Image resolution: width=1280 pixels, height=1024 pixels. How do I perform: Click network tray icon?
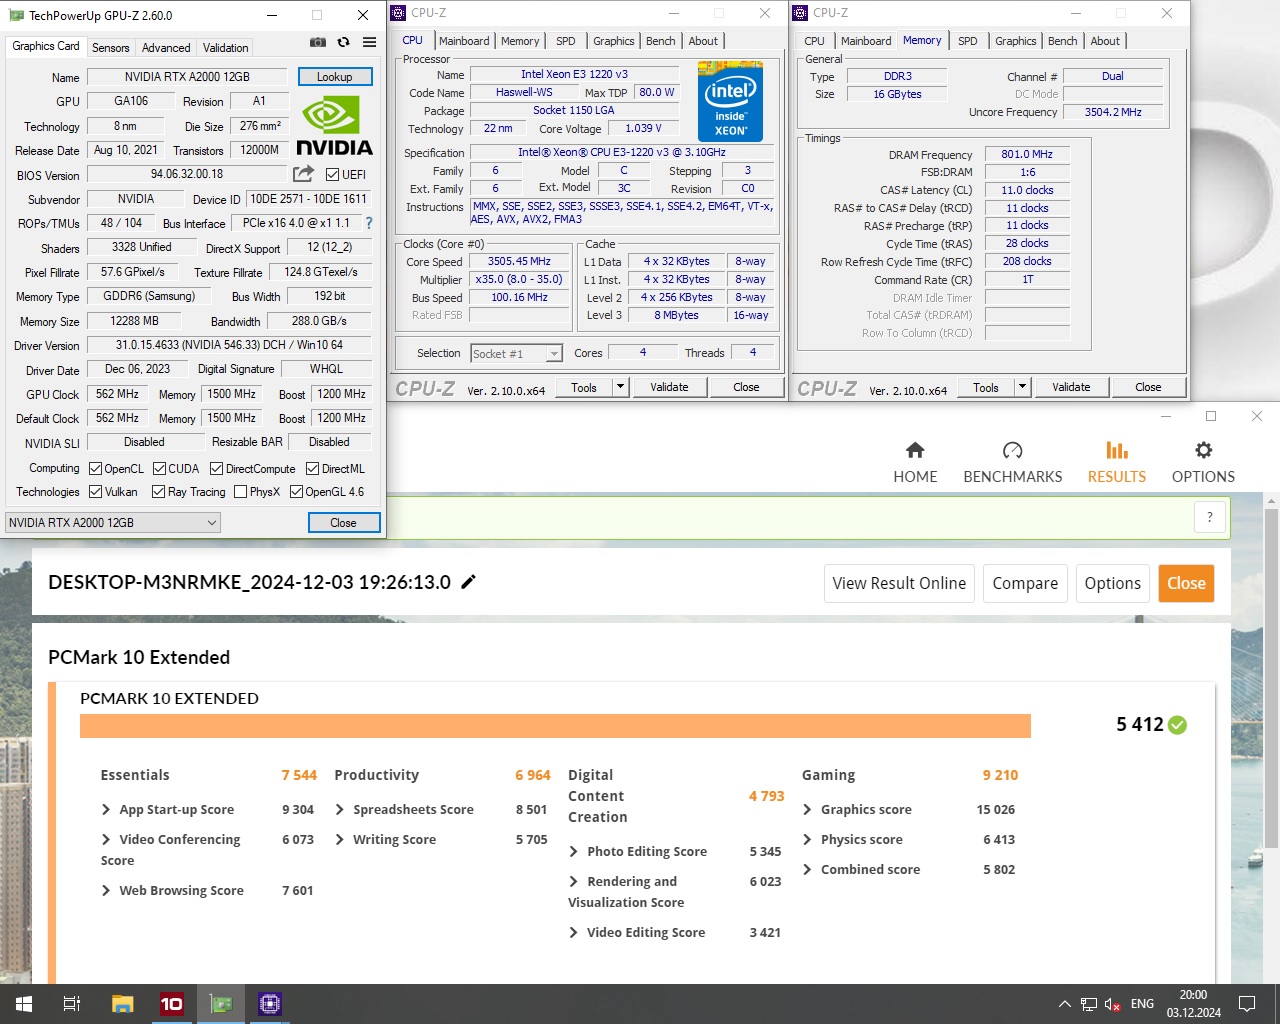[1089, 1004]
